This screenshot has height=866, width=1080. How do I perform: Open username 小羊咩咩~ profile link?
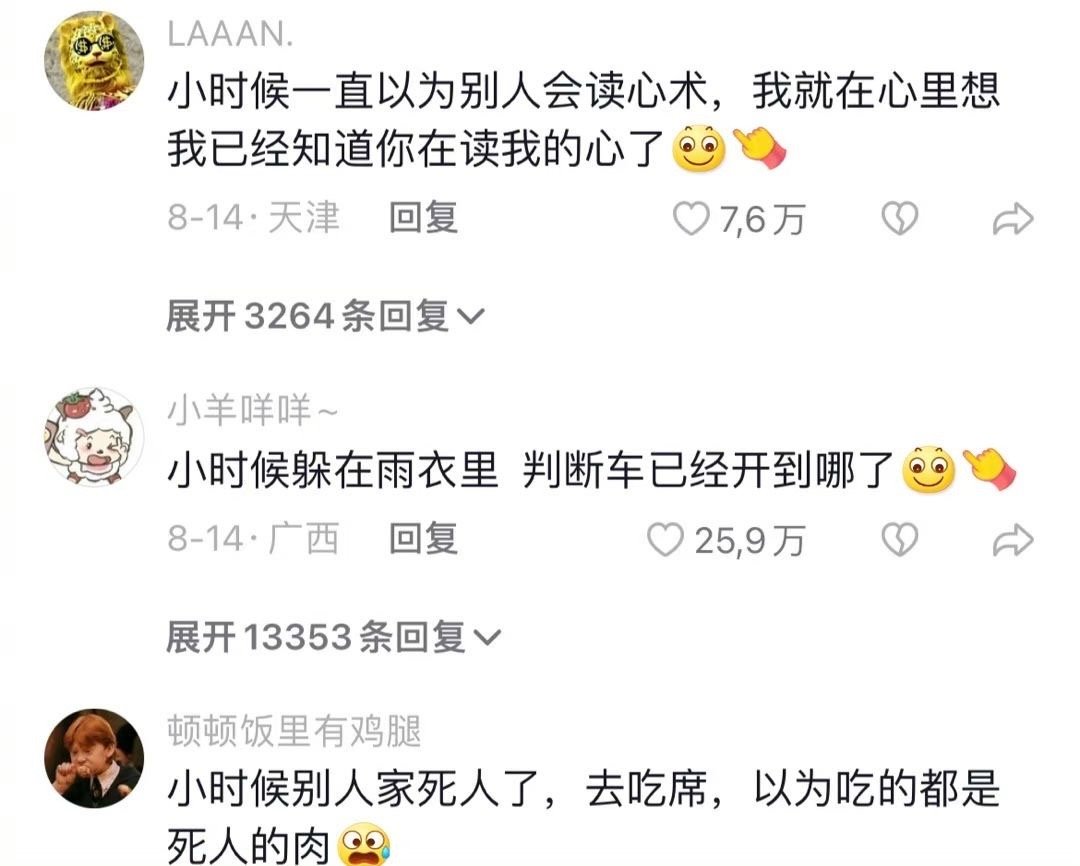coord(253,410)
